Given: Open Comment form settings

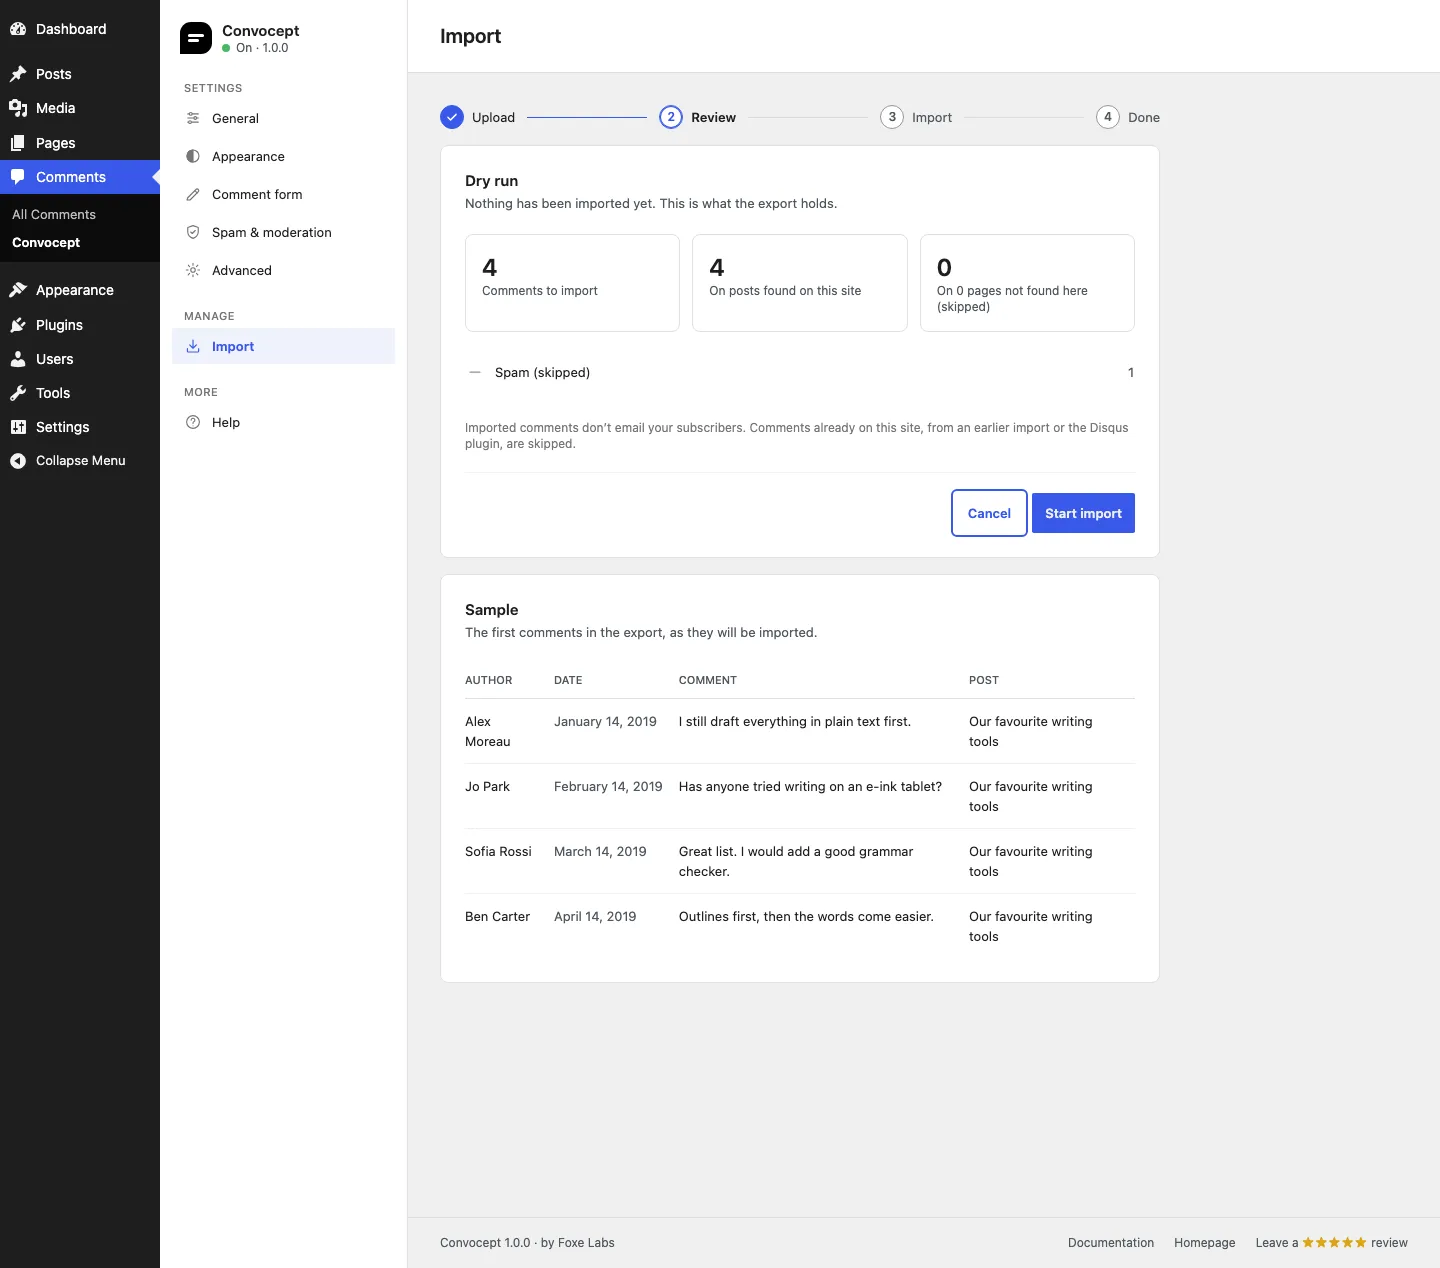Looking at the screenshot, I should click(x=283, y=194).
